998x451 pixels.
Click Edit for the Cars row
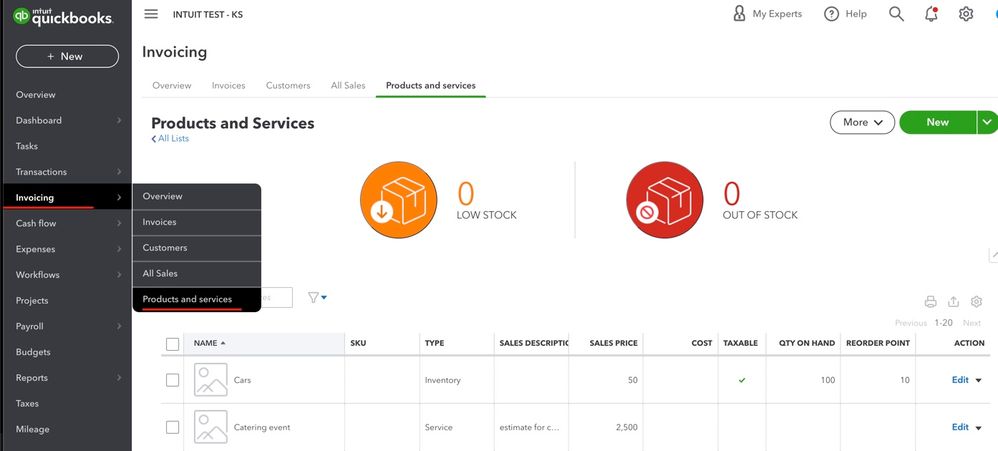[960, 380]
